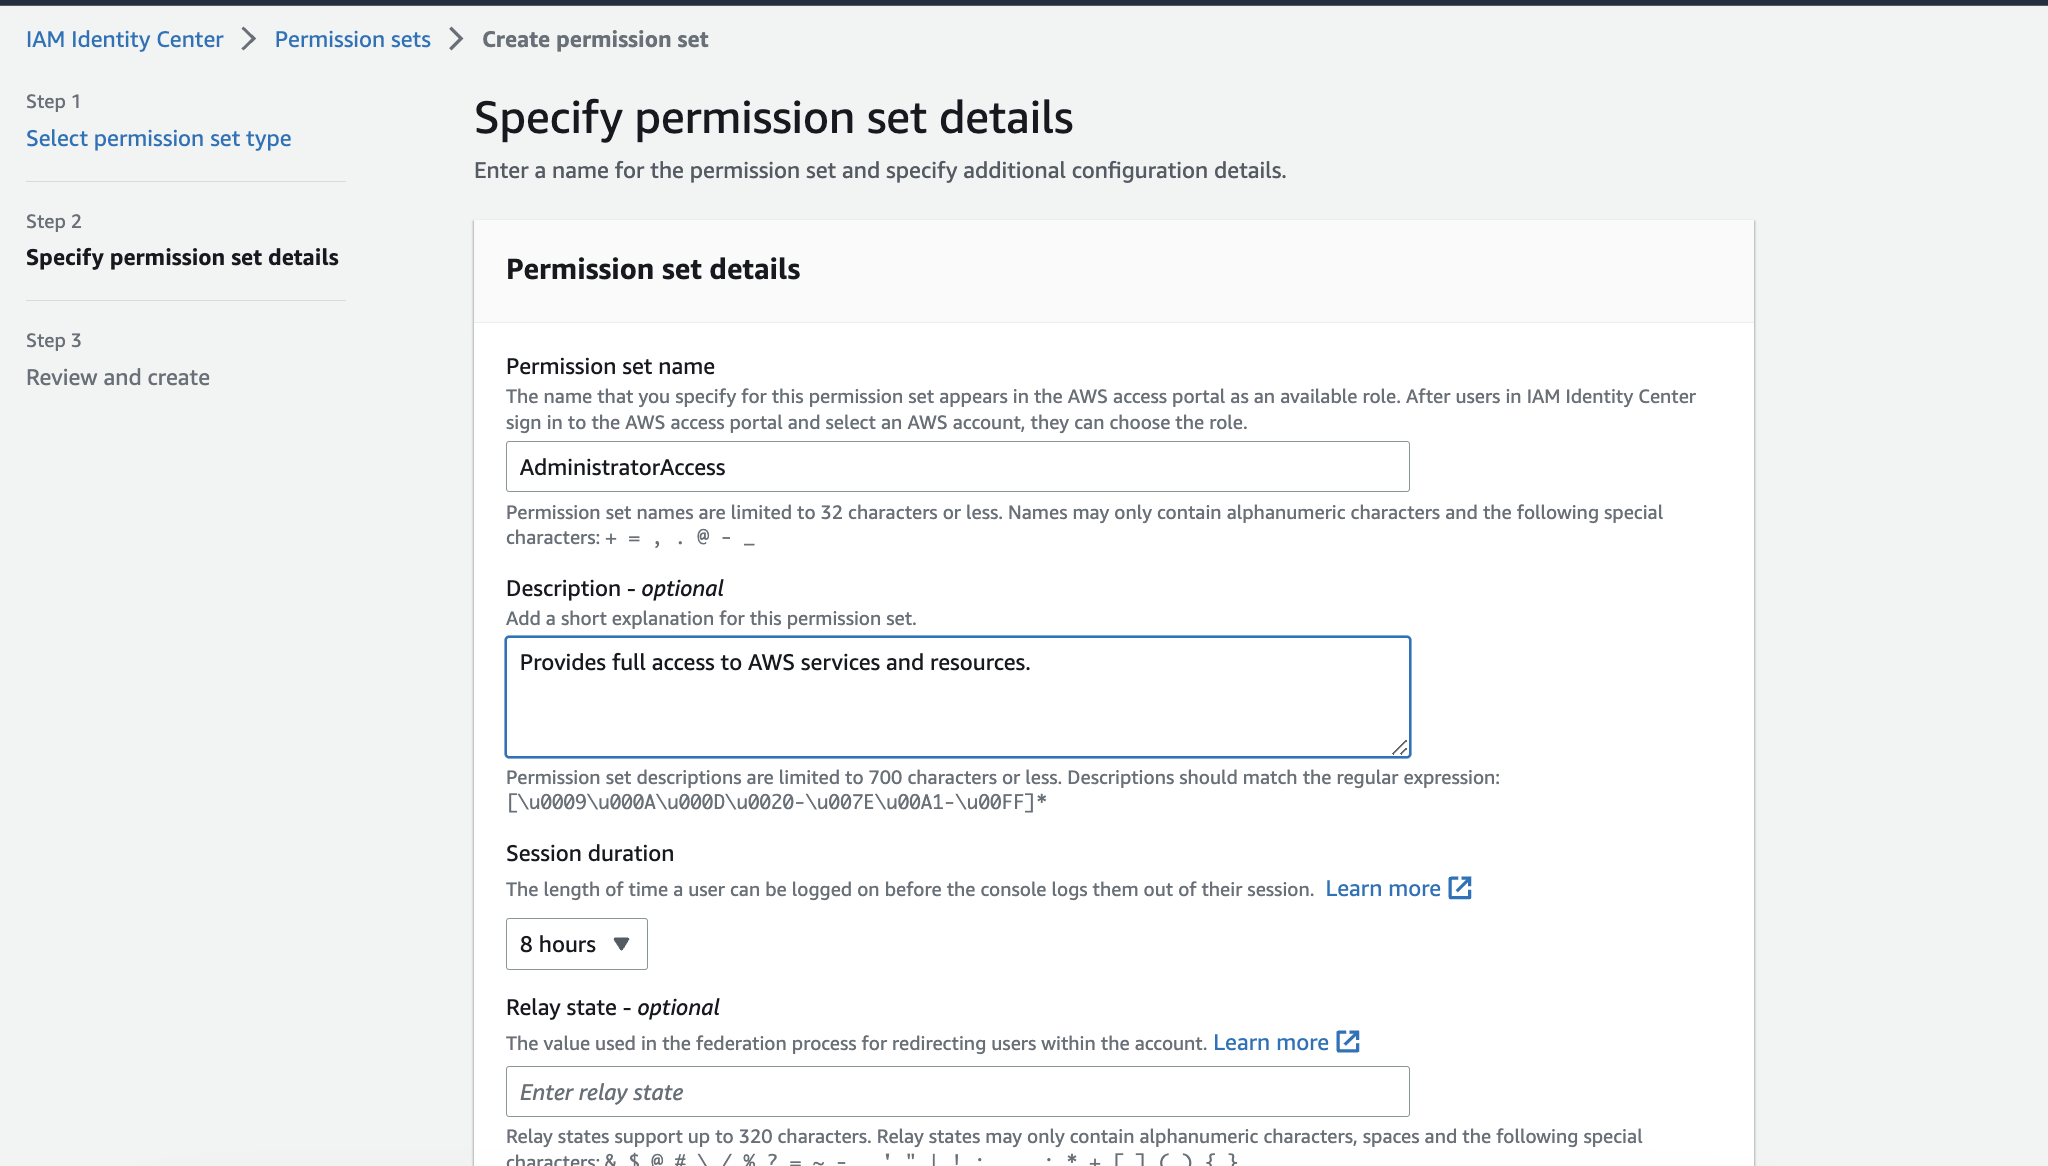Click the Create permission set breadcrumb label
The width and height of the screenshot is (2048, 1166).
coord(595,38)
